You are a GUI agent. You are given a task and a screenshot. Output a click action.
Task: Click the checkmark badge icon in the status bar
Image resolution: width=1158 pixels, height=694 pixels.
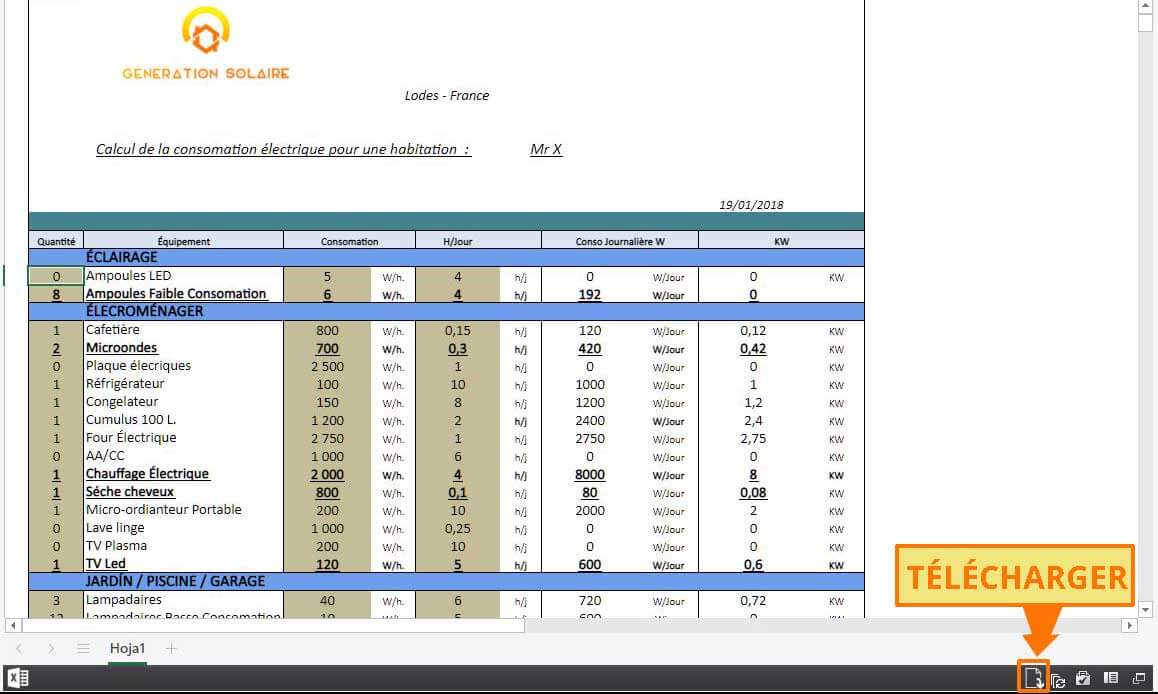pos(1082,677)
